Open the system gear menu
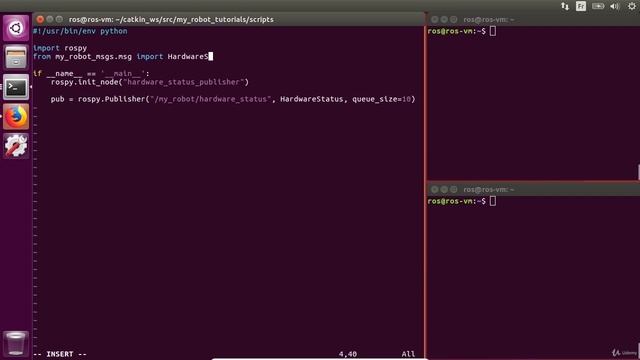 632,6
